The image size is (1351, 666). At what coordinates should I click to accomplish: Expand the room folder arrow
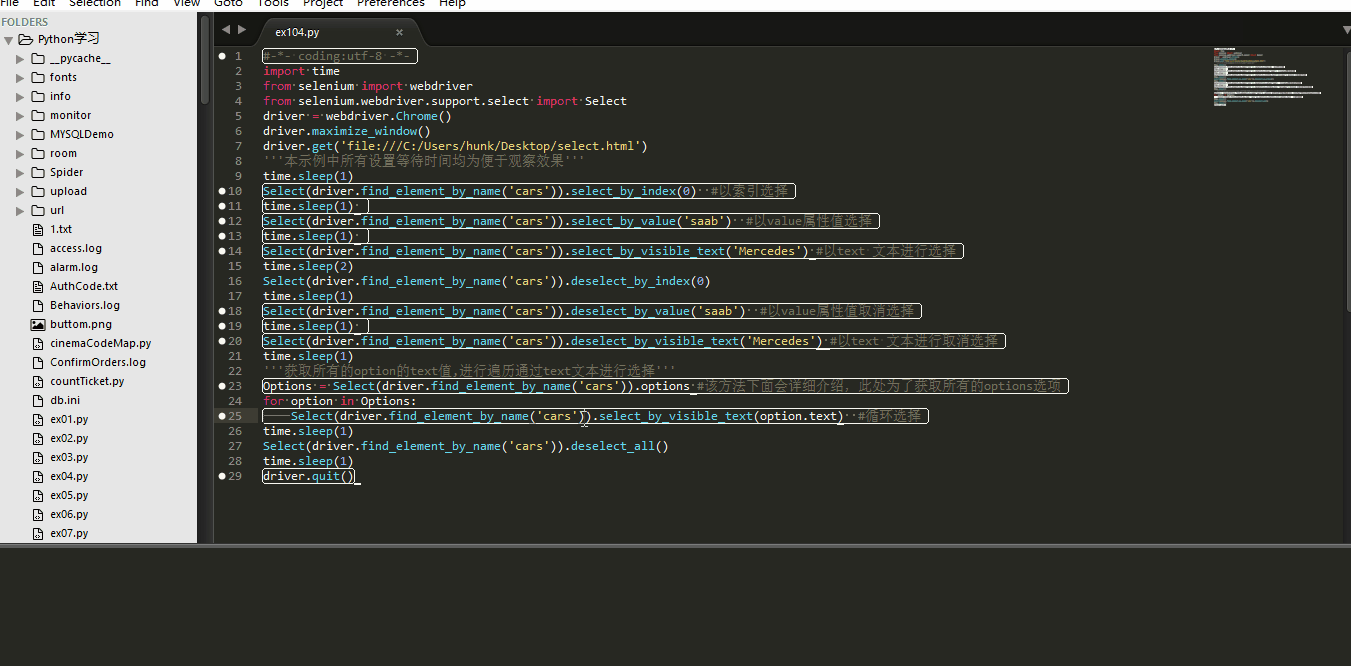20,153
